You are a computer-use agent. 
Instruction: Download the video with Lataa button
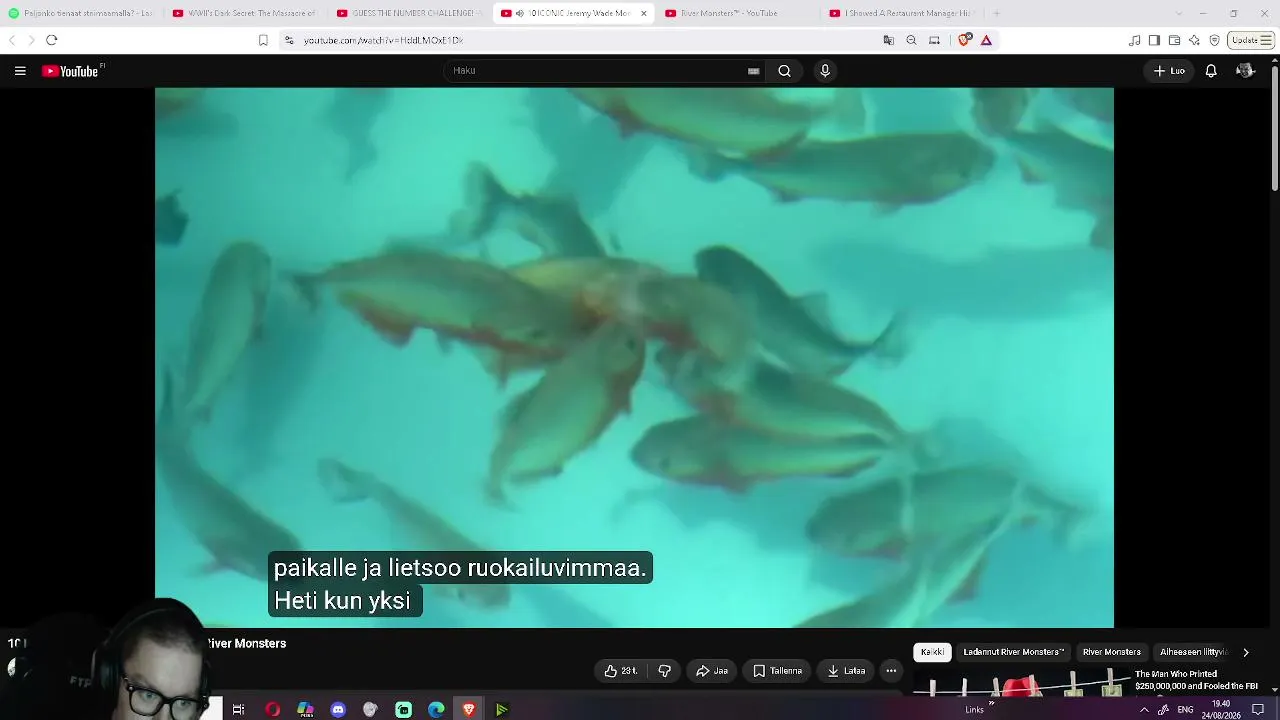pyautogui.click(x=846, y=671)
